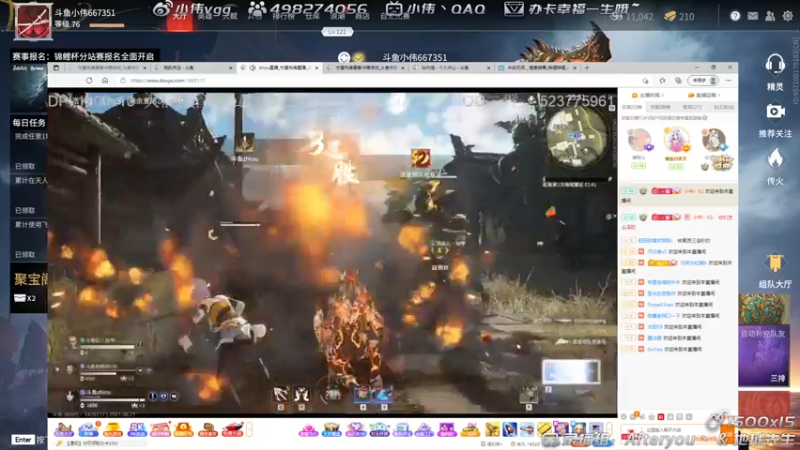Viewport: 800px width, 450px height.
Task: Switch to the active douyu stream browser tab
Action: pos(280,67)
